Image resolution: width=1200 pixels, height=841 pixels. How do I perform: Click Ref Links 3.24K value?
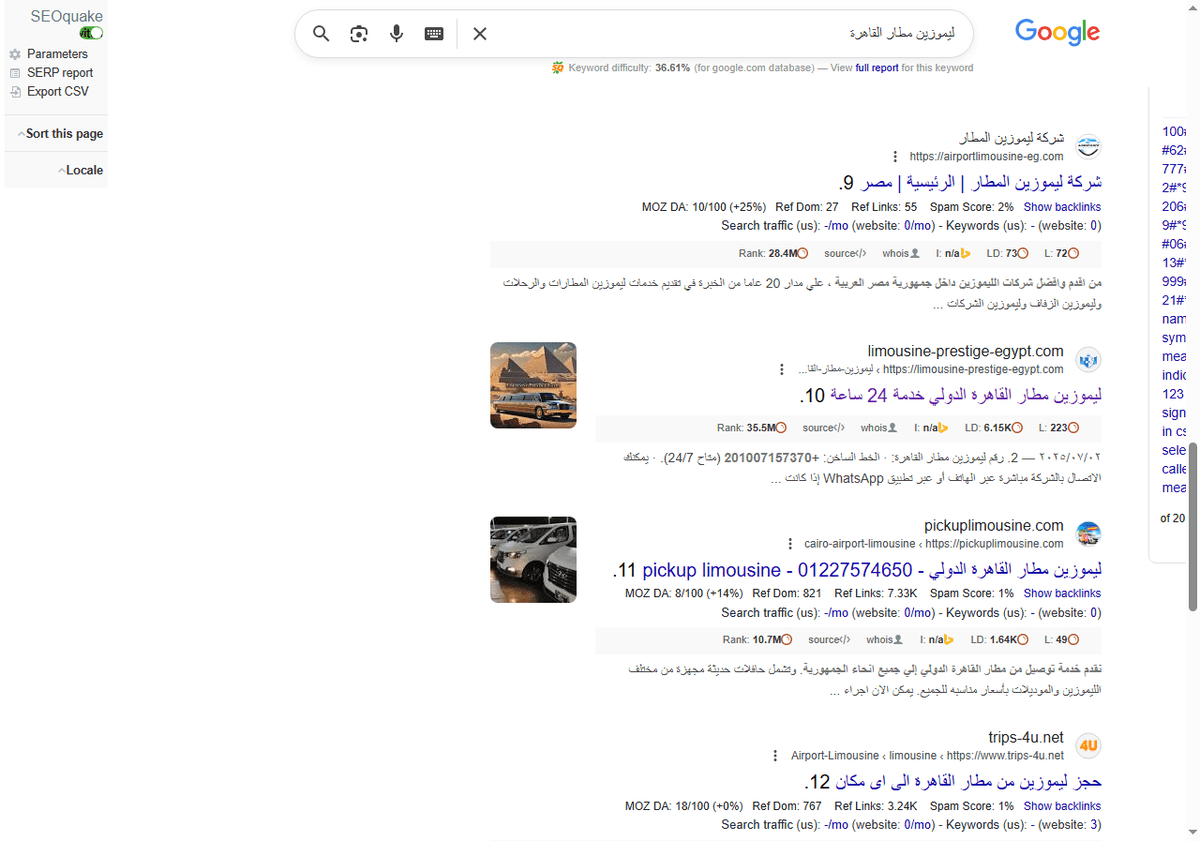(903, 806)
